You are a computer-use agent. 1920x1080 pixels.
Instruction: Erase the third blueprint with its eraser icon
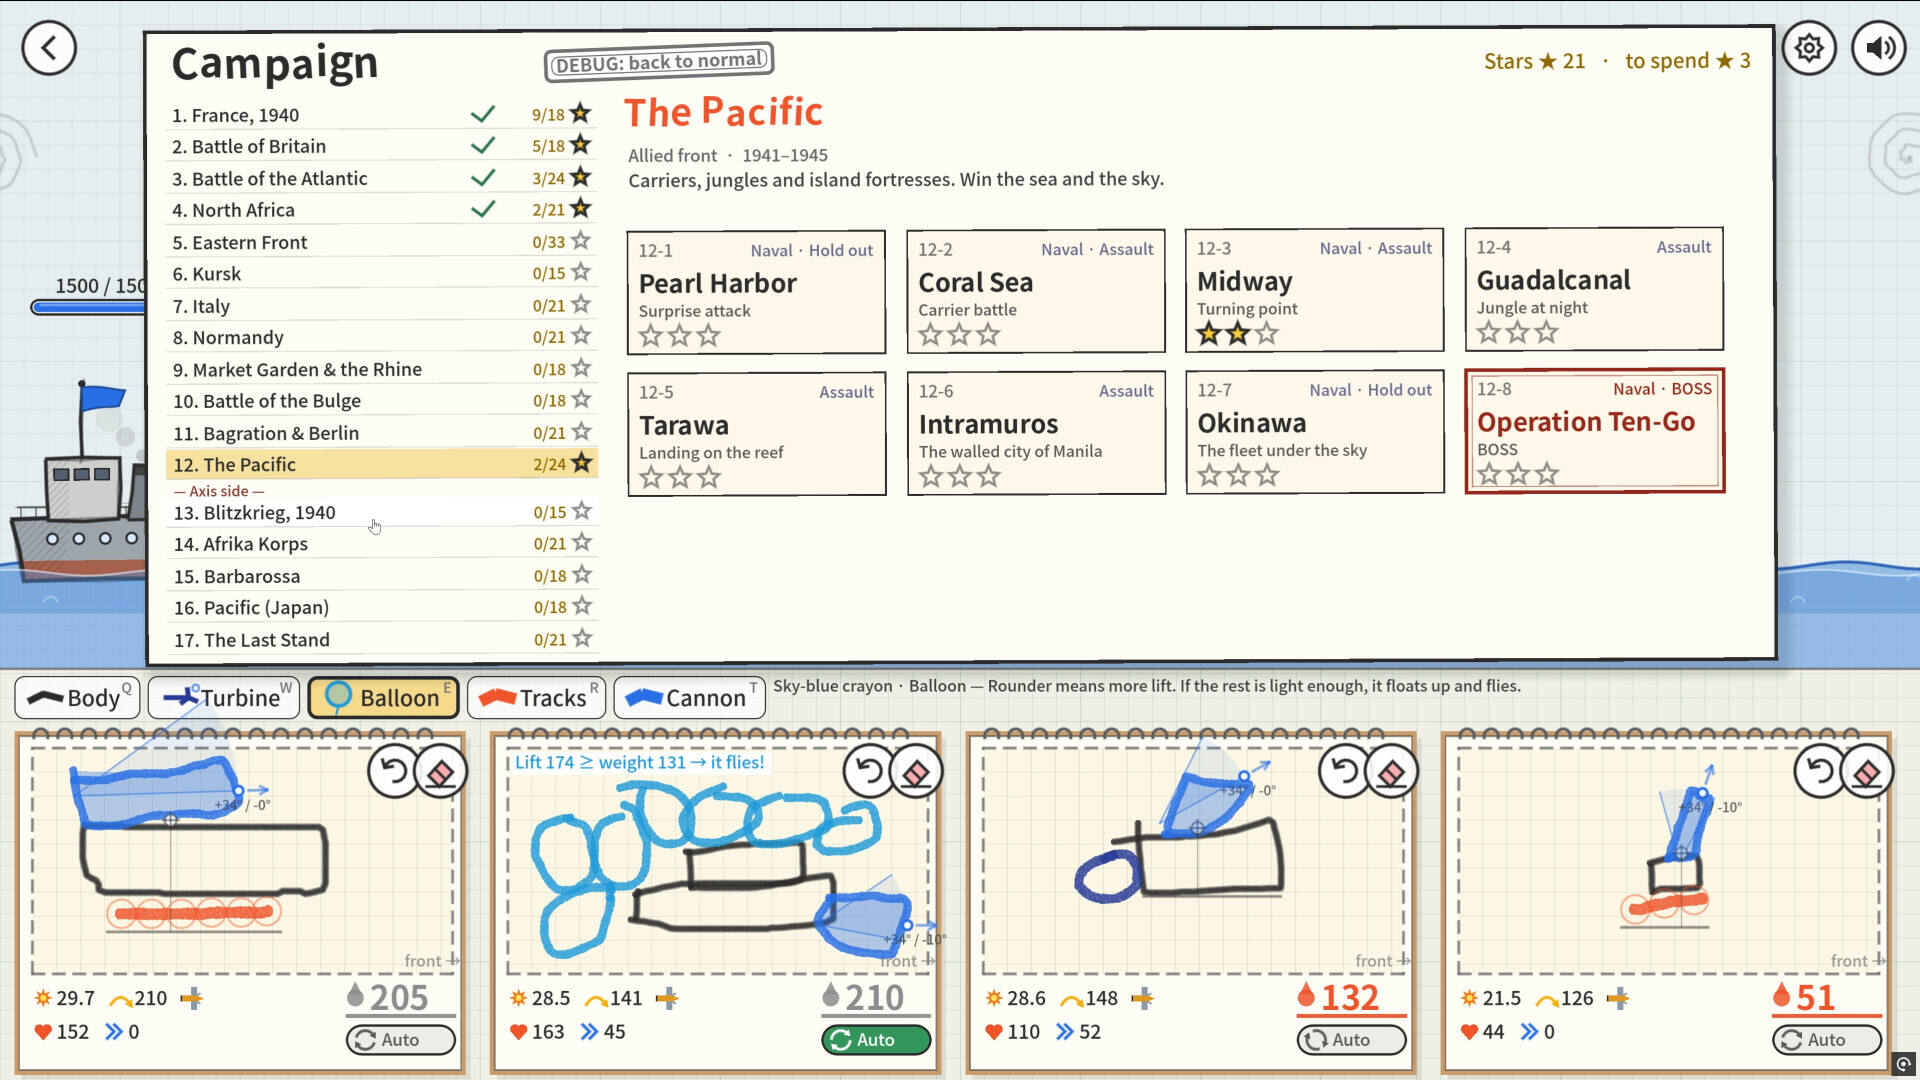tap(1391, 771)
